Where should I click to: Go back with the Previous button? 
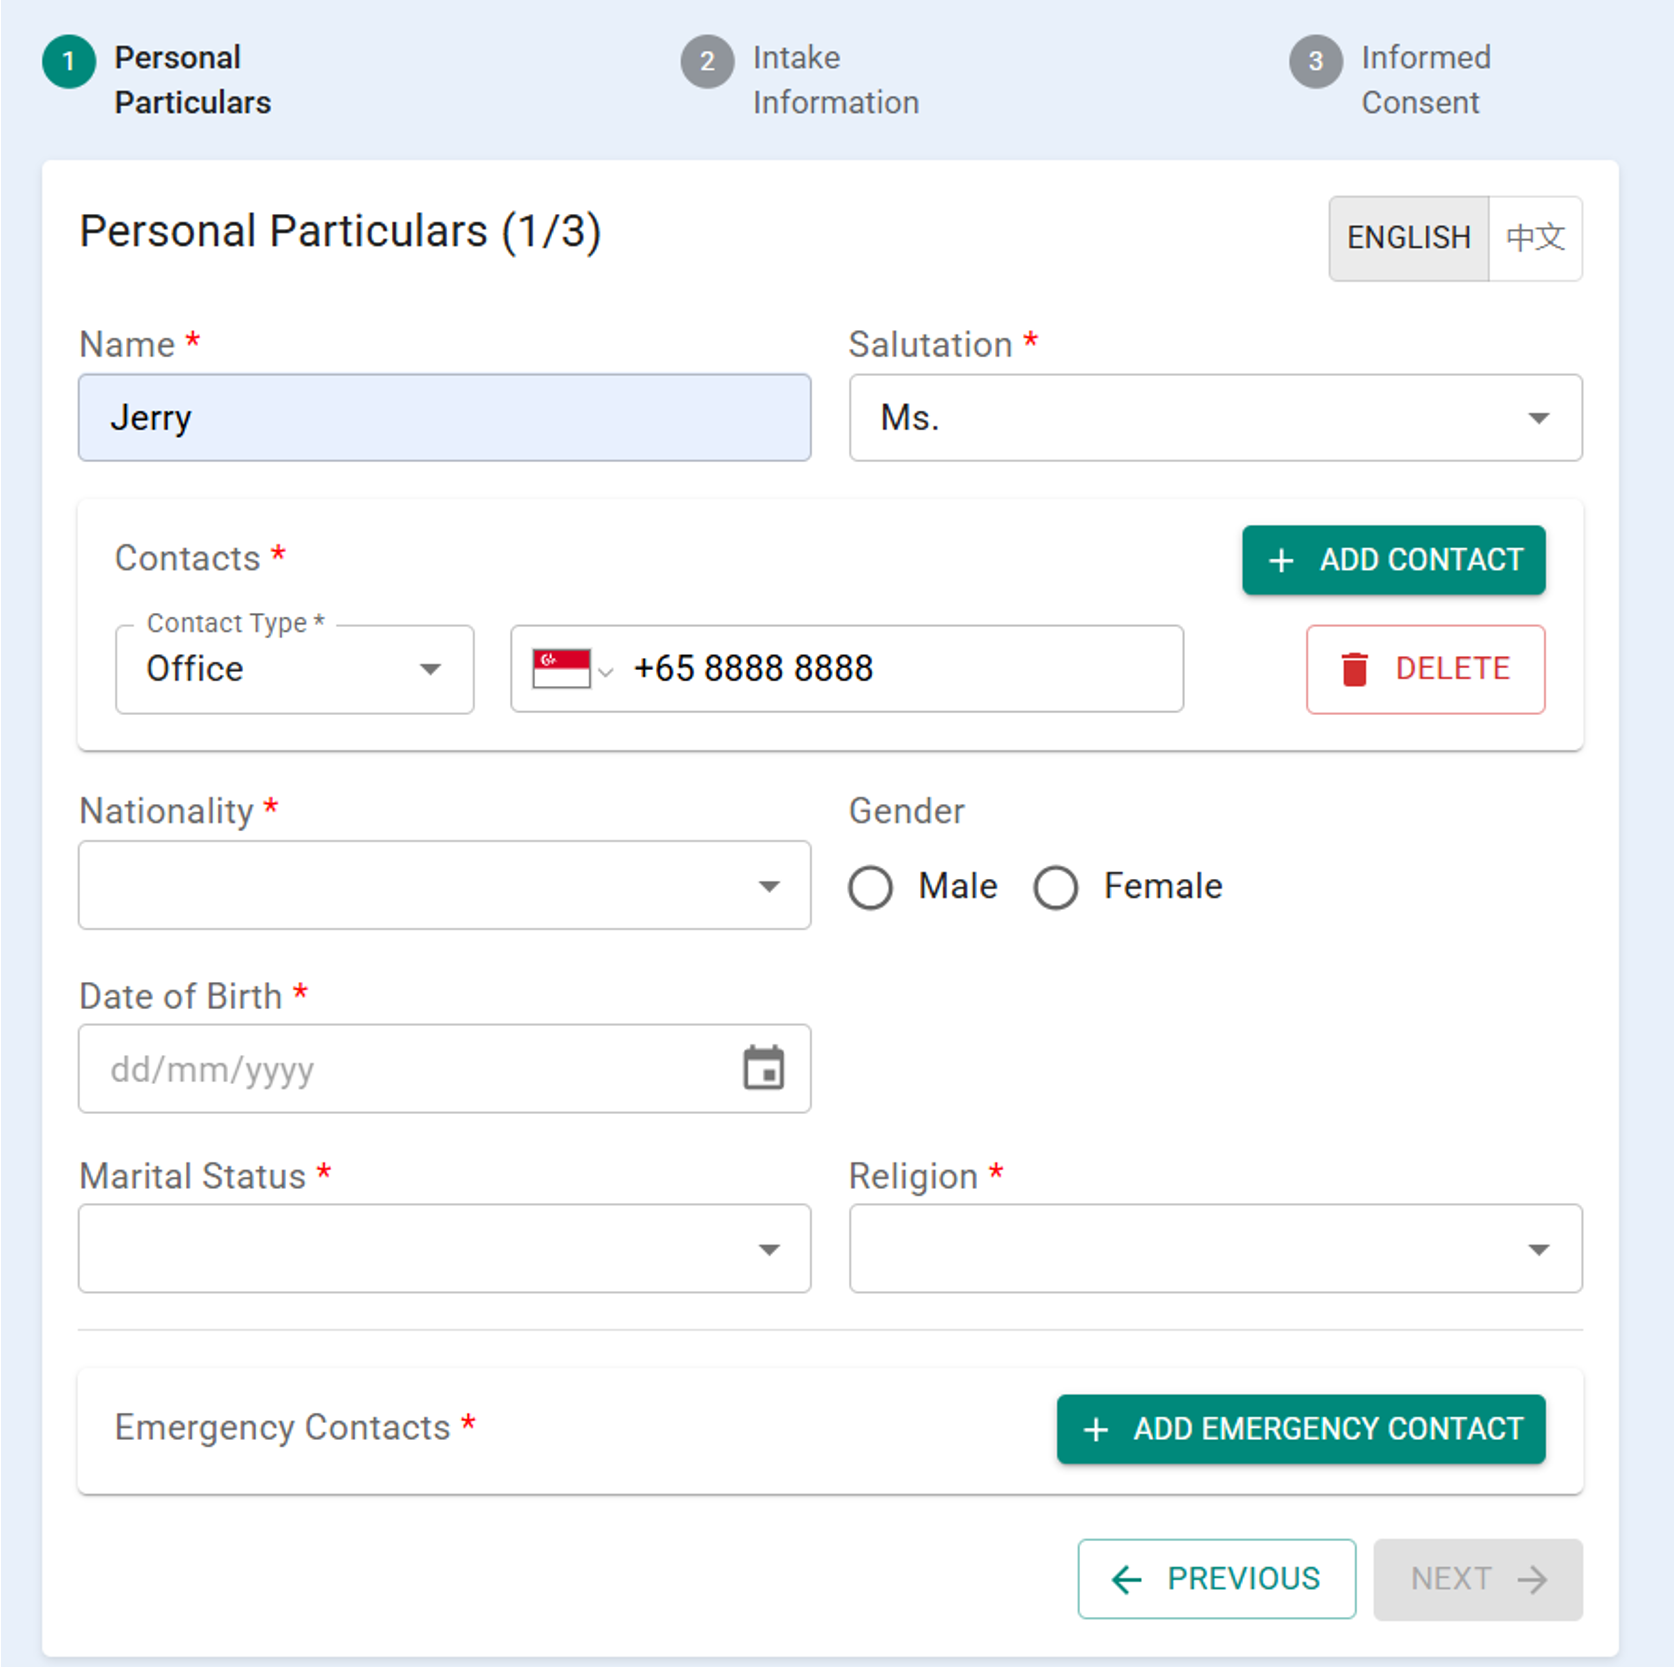point(1216,1578)
